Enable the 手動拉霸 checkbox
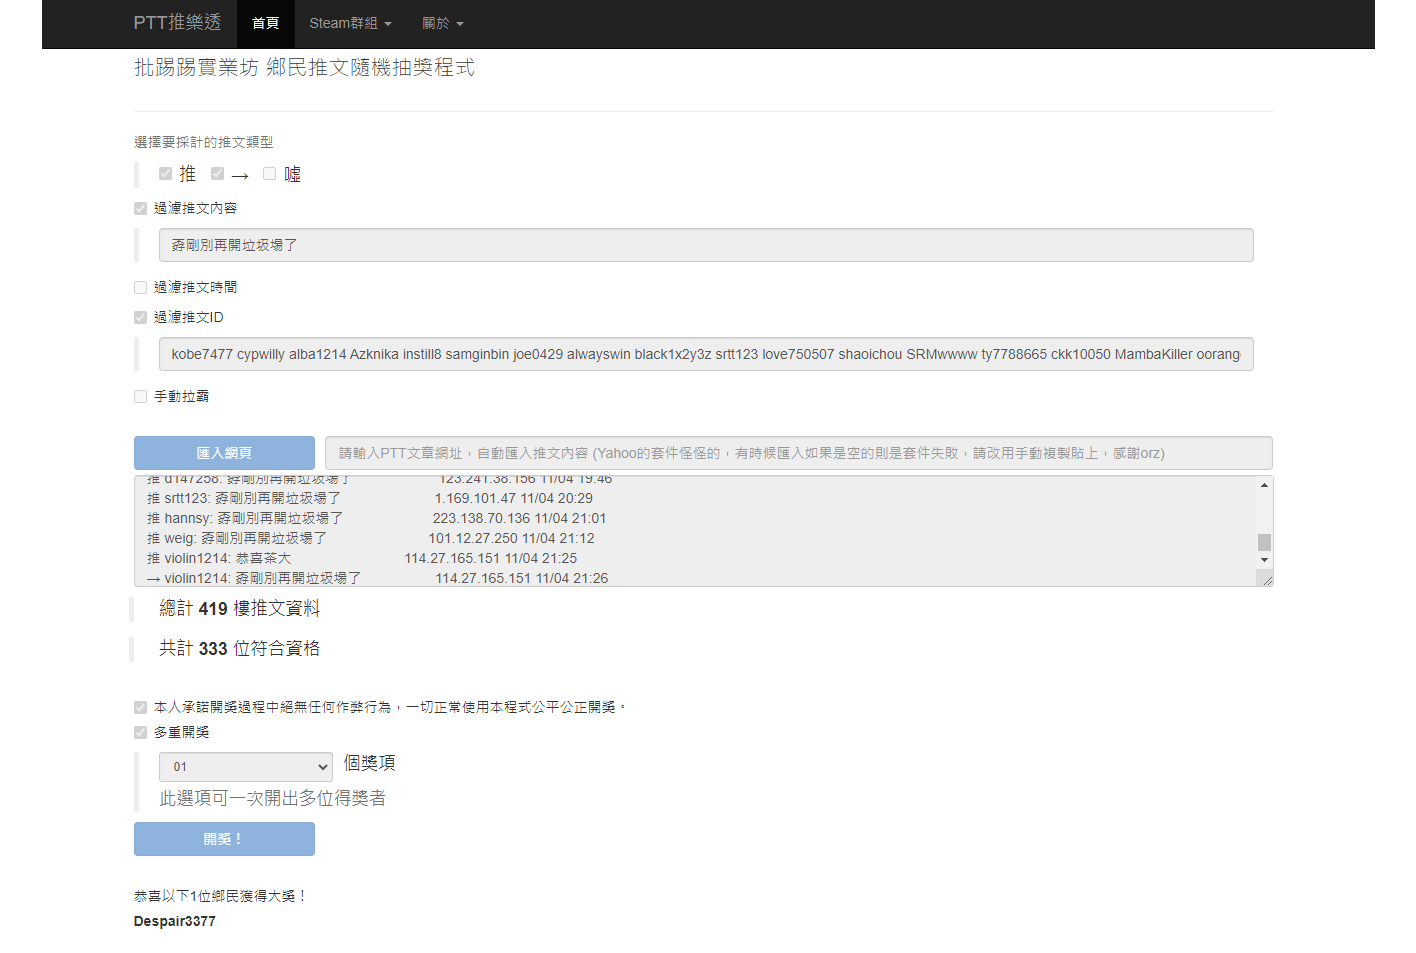This screenshot has height=953, width=1416. point(140,396)
